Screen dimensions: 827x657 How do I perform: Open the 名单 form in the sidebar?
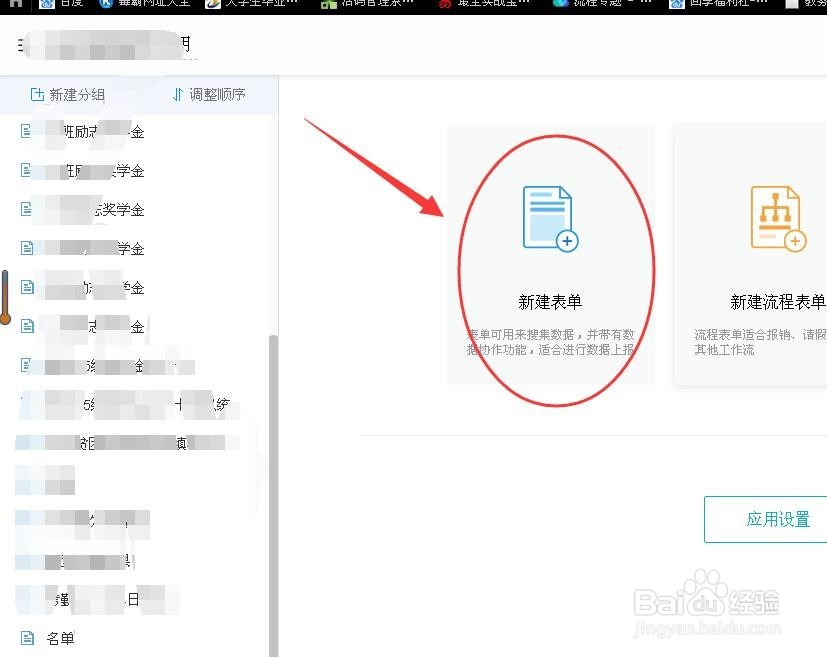pos(60,638)
